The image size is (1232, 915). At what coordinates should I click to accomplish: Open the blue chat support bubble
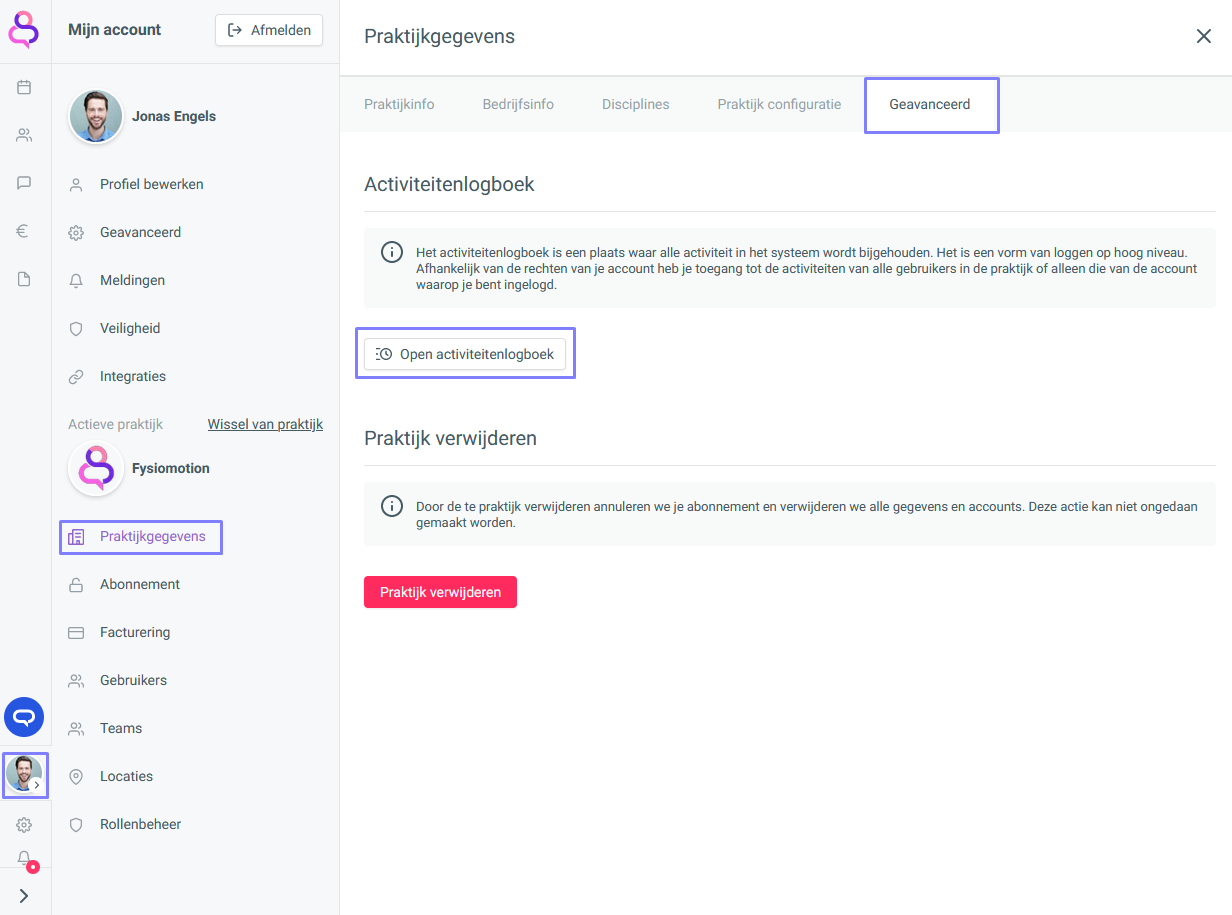24,717
